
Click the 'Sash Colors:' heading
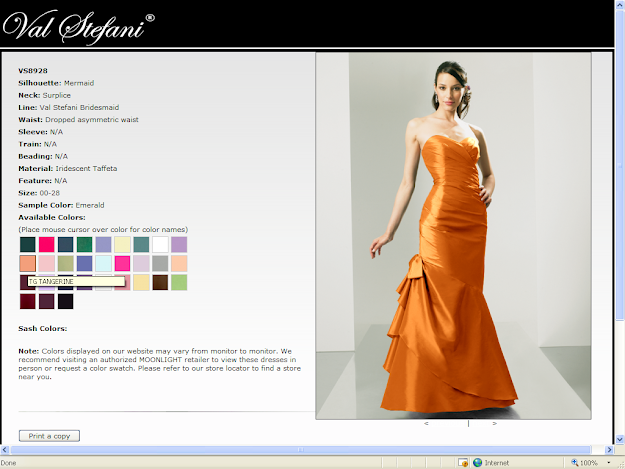pyautogui.click(x=43, y=328)
